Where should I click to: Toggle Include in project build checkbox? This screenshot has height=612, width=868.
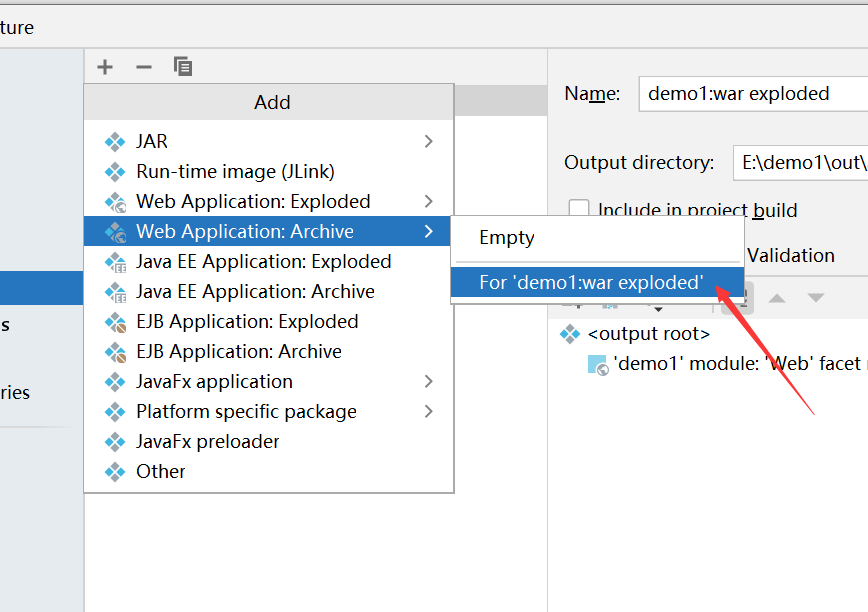click(x=579, y=210)
